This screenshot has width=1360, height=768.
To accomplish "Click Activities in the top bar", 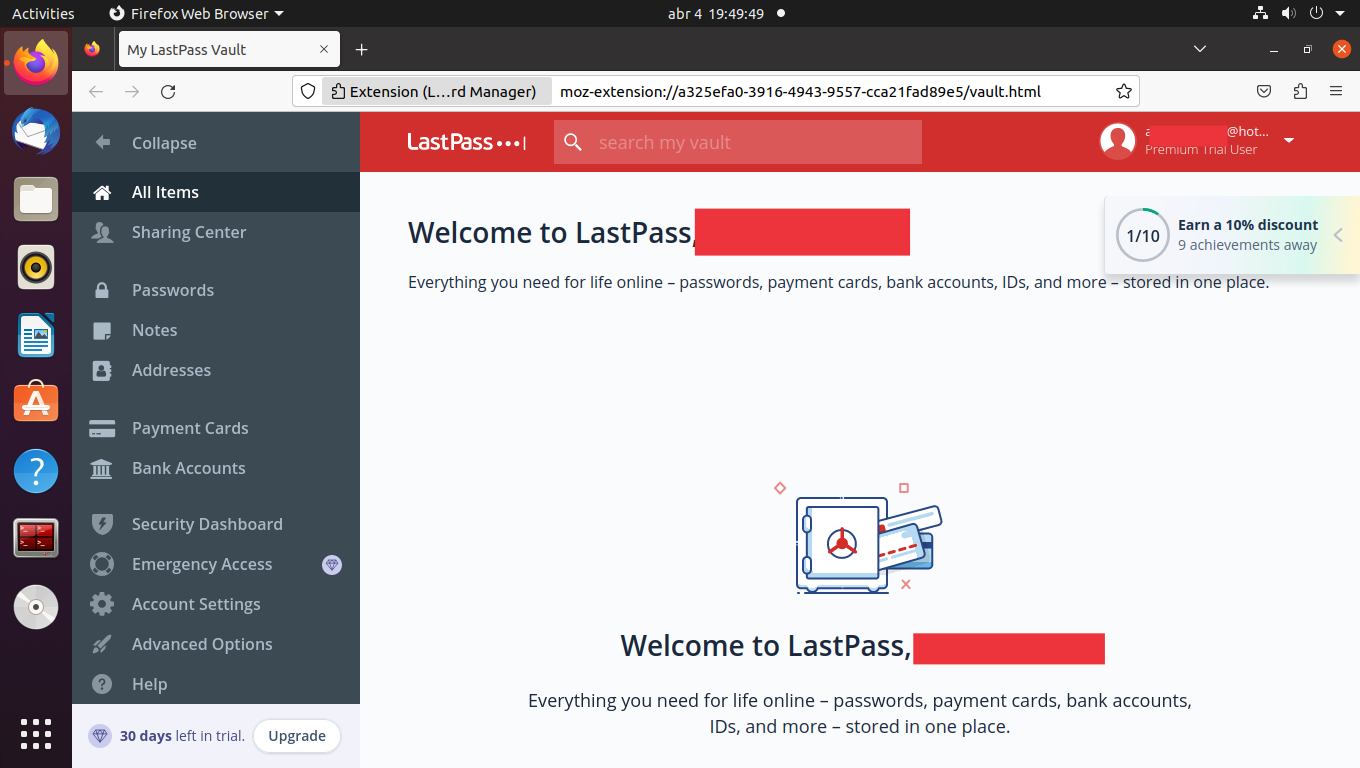I will (43, 13).
